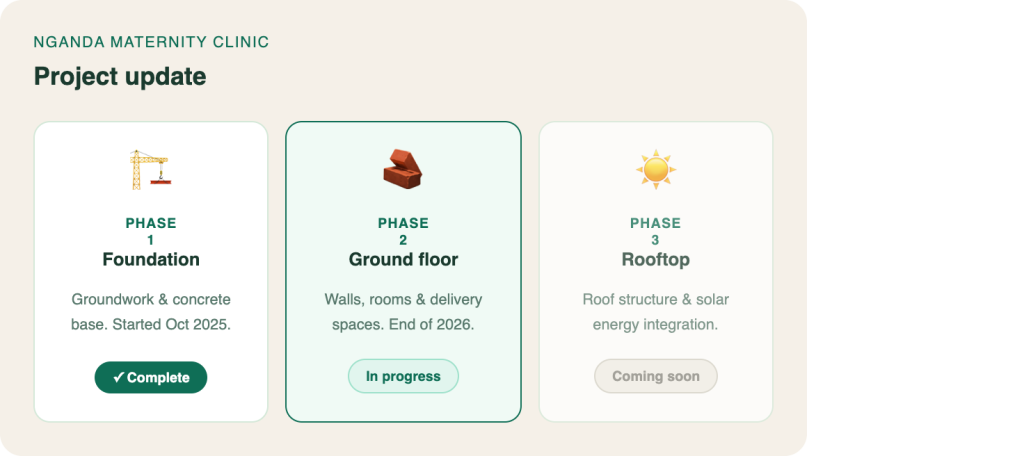Screen dimensions: 1024x456
Task: Click the Complete status badge
Action: point(151,378)
